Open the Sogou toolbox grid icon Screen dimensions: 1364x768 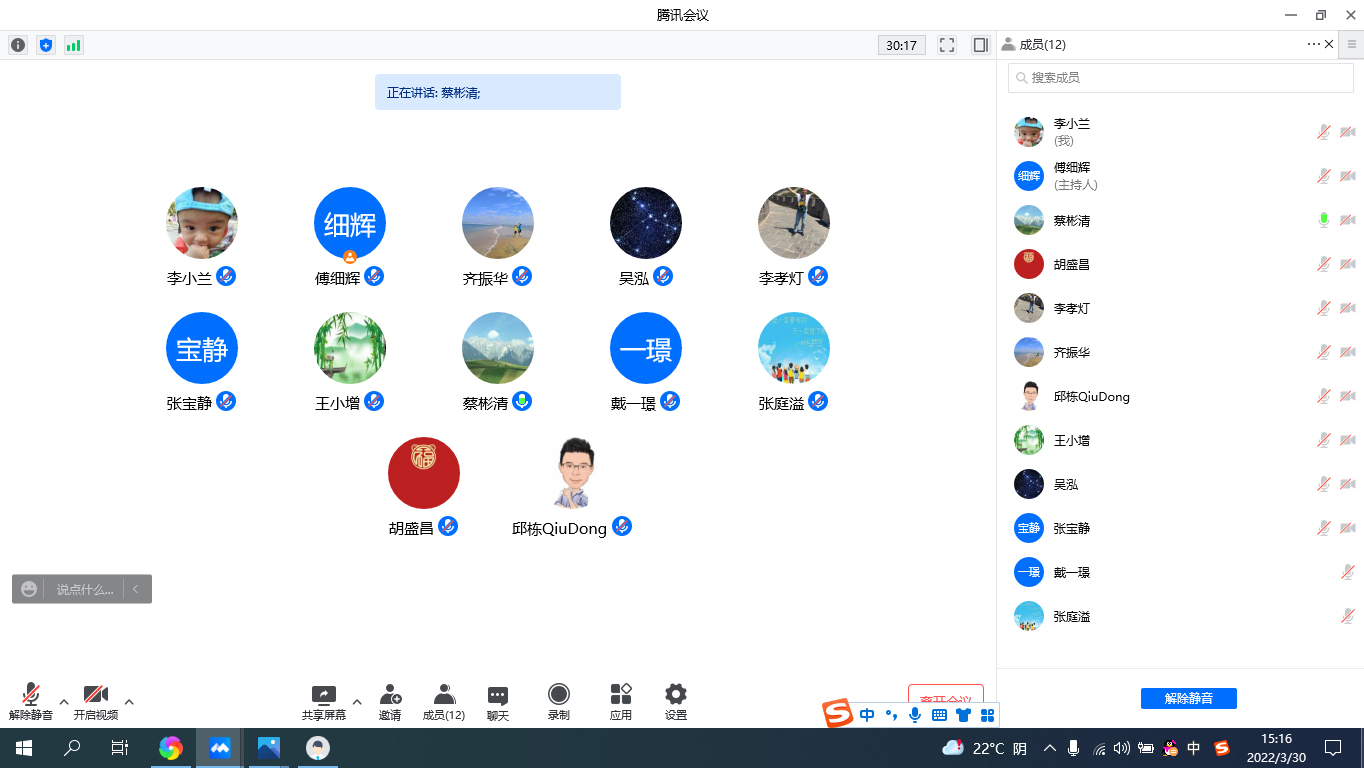tap(987, 715)
